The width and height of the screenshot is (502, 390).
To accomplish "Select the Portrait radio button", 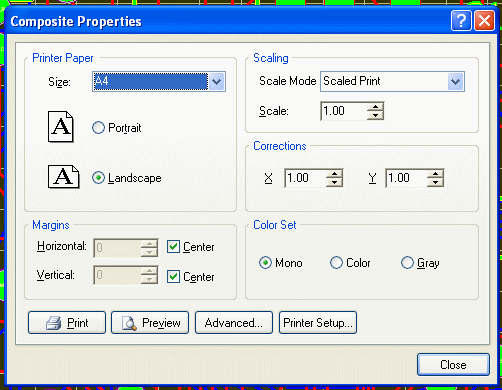I will [98, 128].
